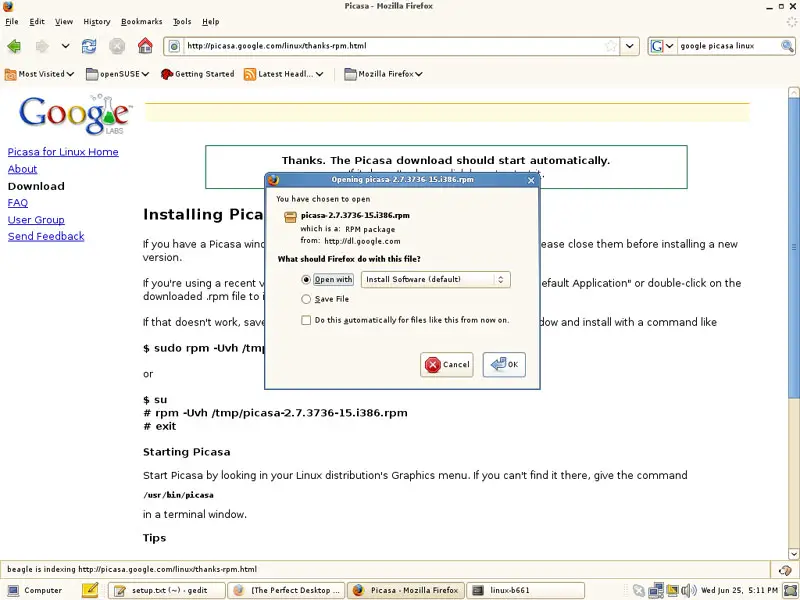Switch to the linux-b661 terminal window
Viewport: 800px width, 600px height.
pos(526,590)
